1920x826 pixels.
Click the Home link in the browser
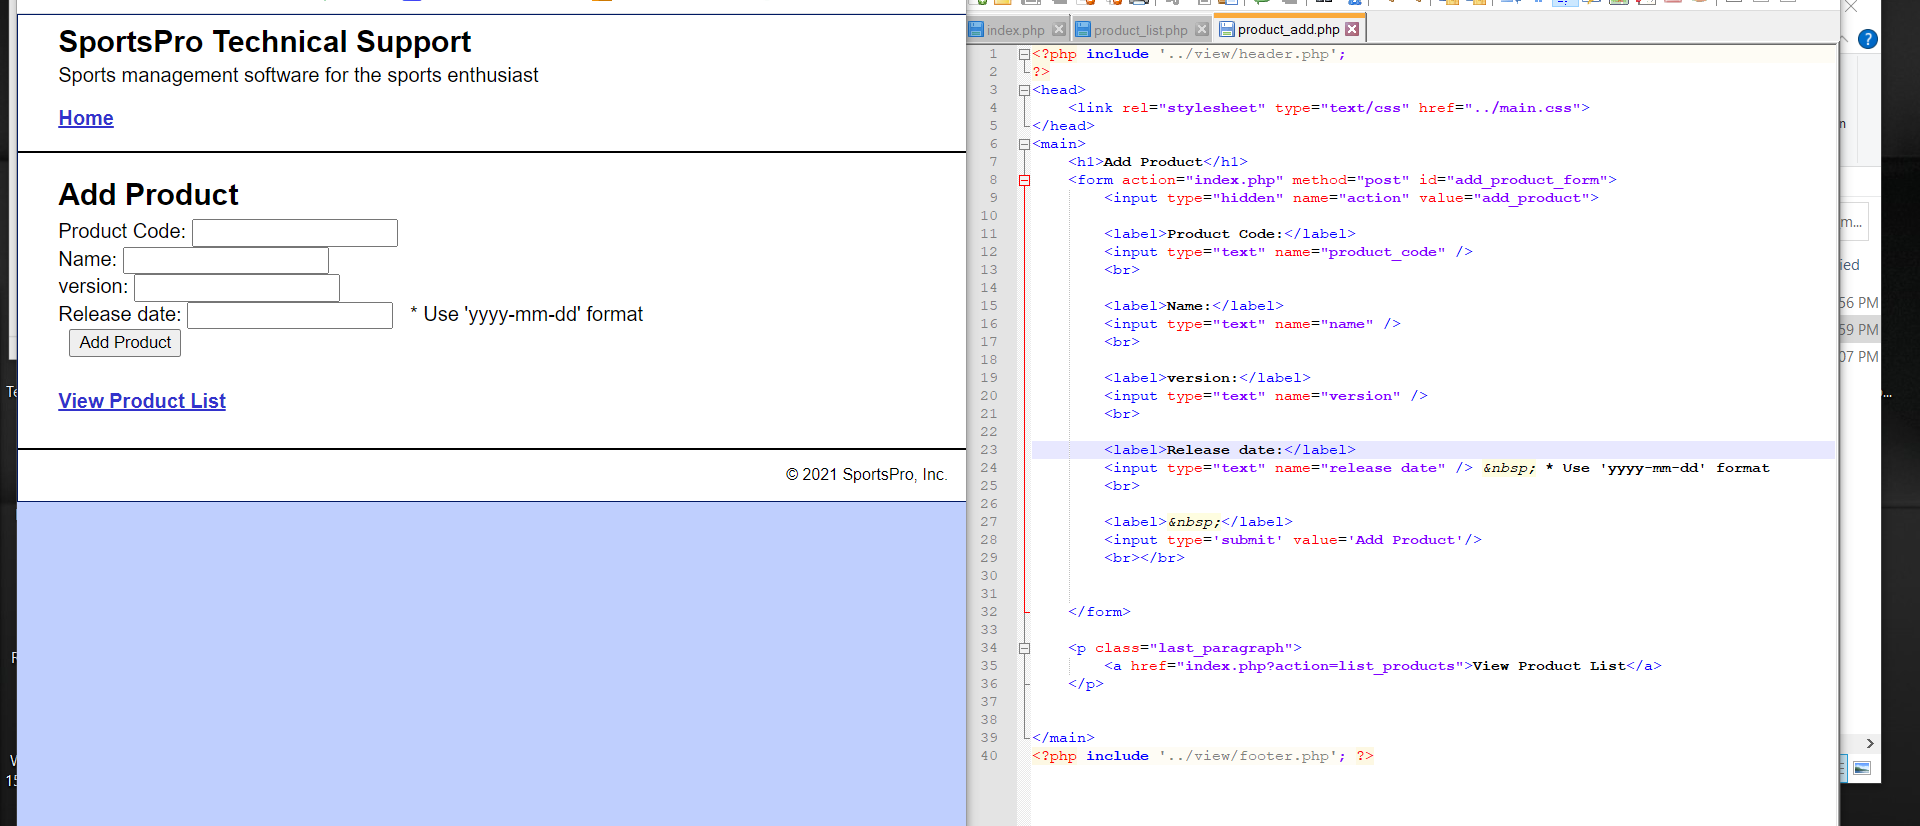tap(86, 118)
